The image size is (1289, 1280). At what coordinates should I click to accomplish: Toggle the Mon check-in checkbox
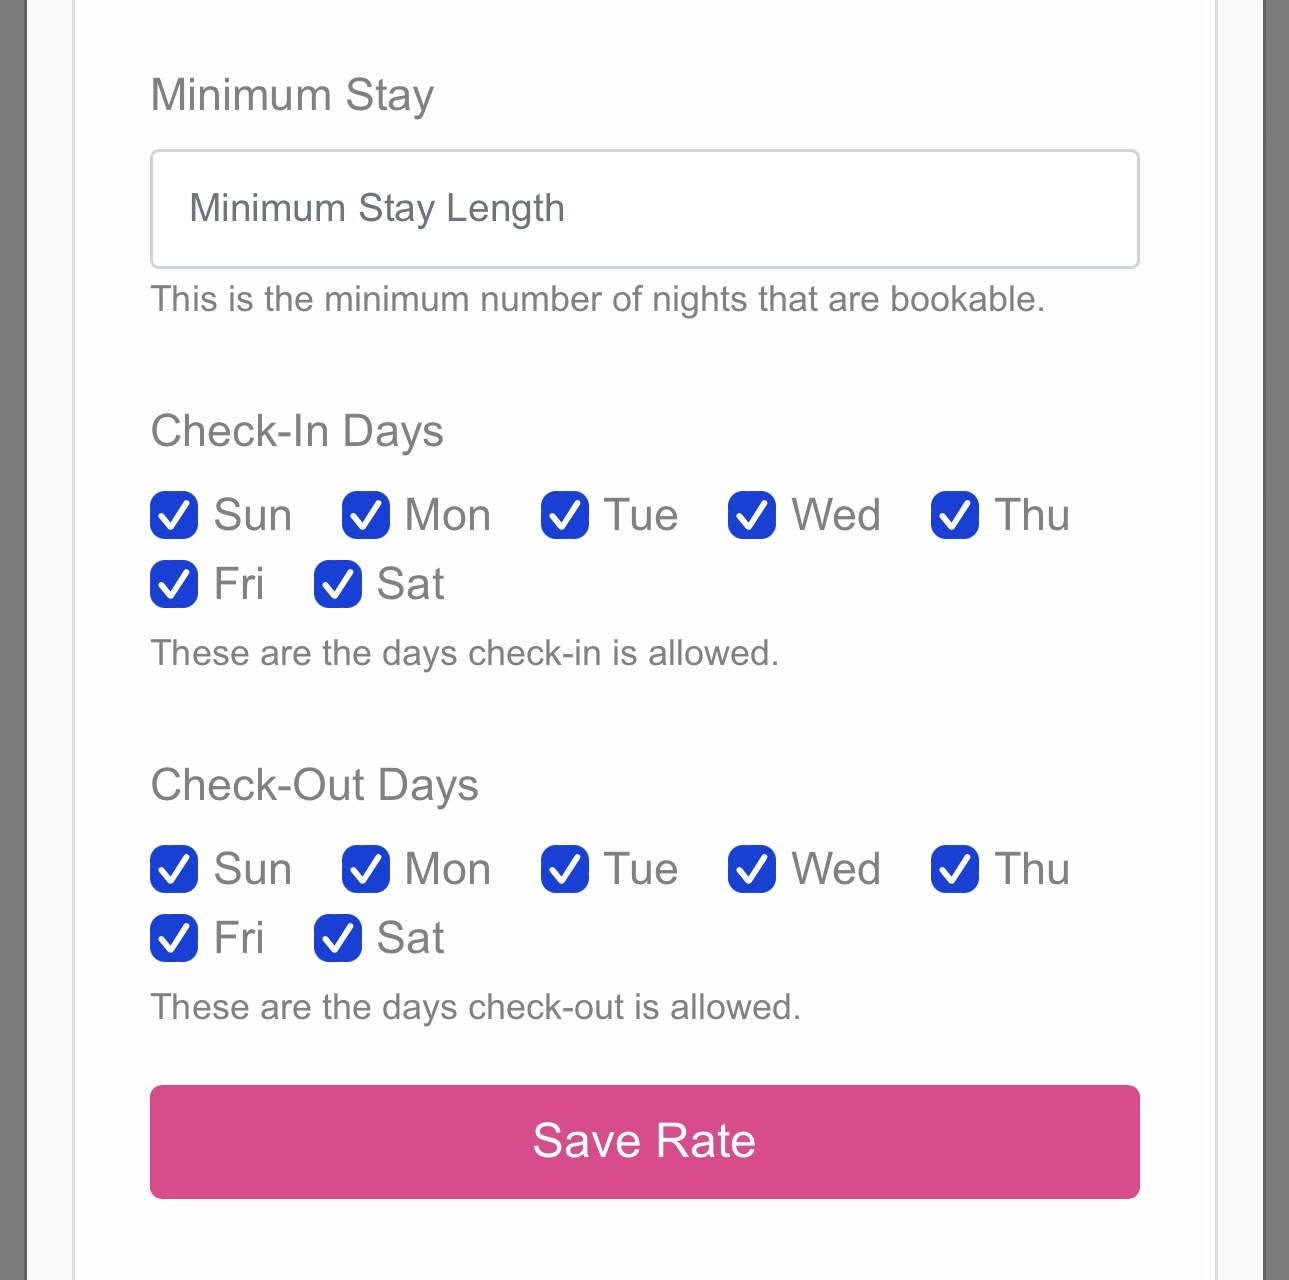point(367,516)
